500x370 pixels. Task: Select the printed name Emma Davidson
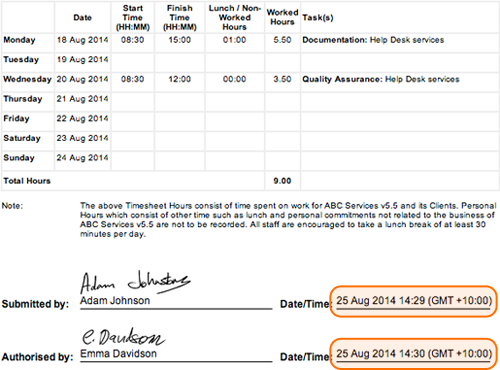pyautogui.click(x=118, y=354)
